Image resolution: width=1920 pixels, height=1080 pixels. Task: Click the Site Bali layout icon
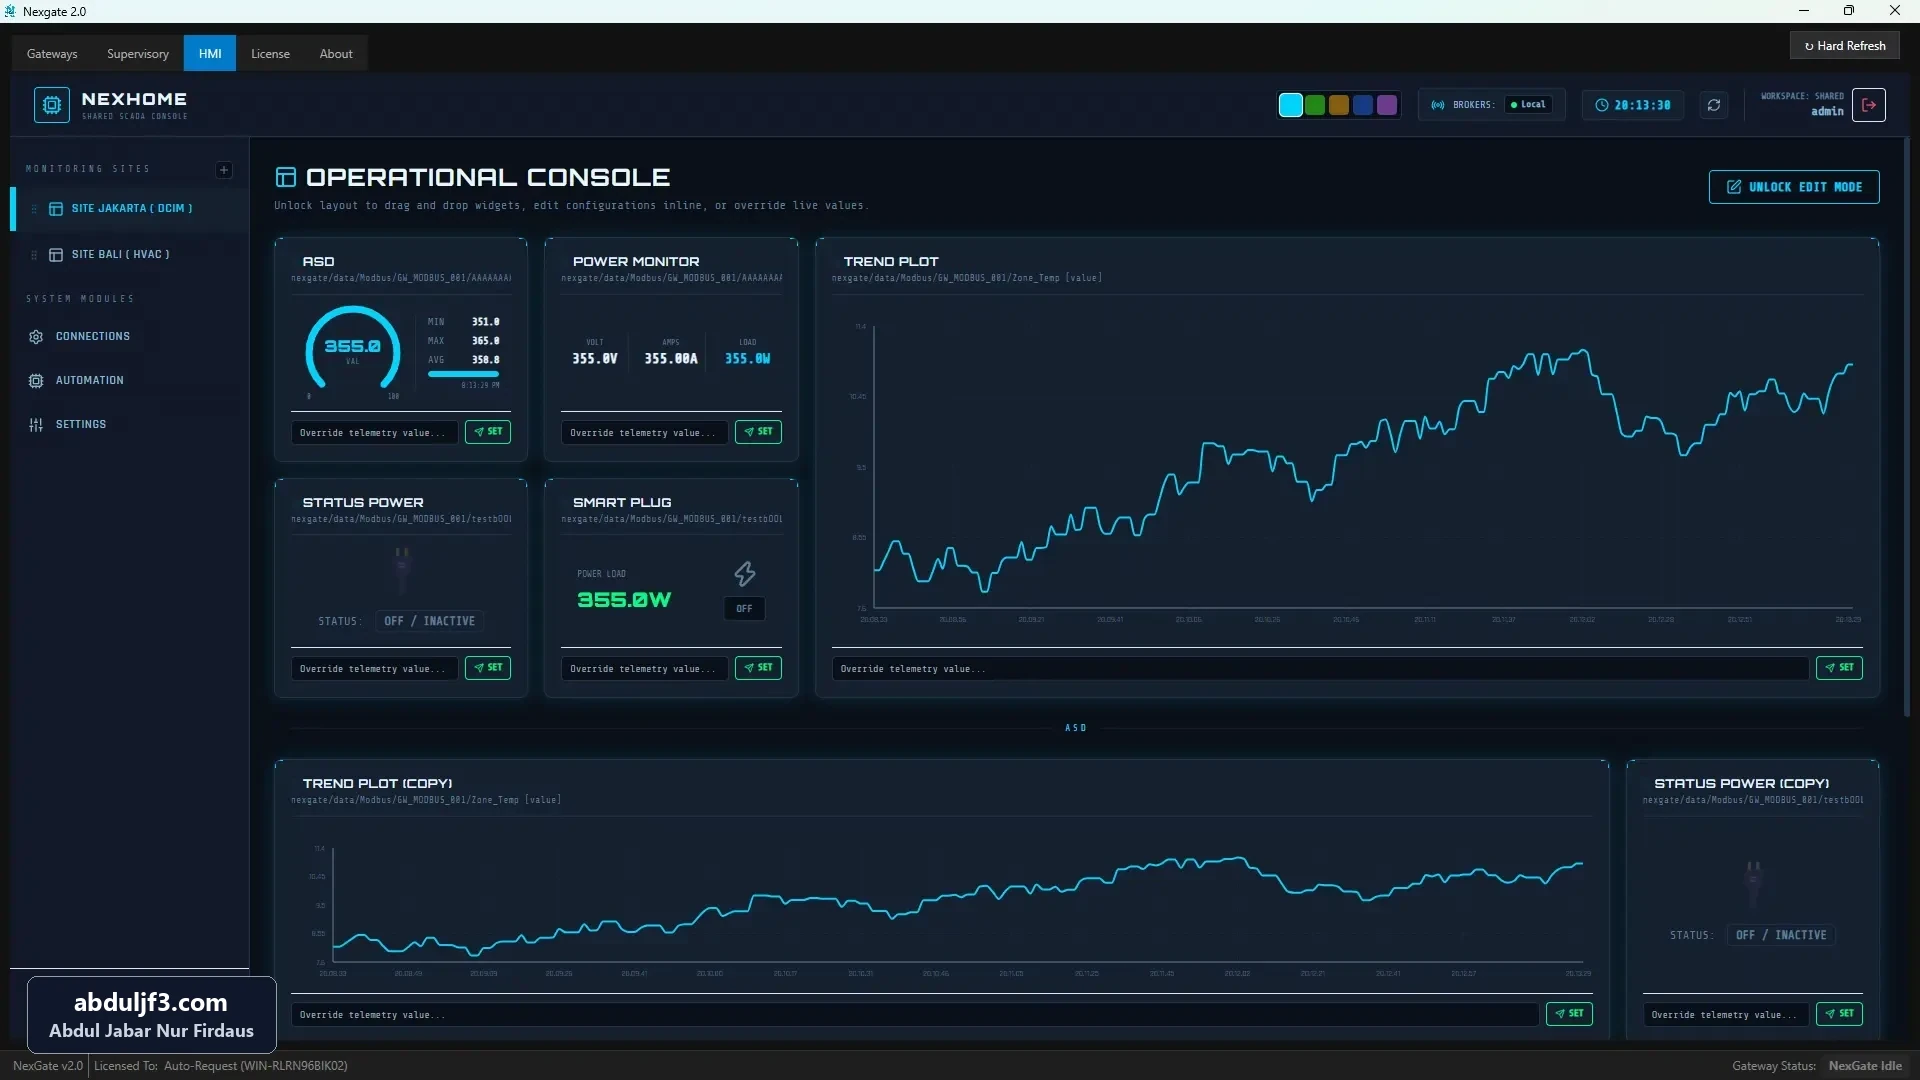pos(56,255)
